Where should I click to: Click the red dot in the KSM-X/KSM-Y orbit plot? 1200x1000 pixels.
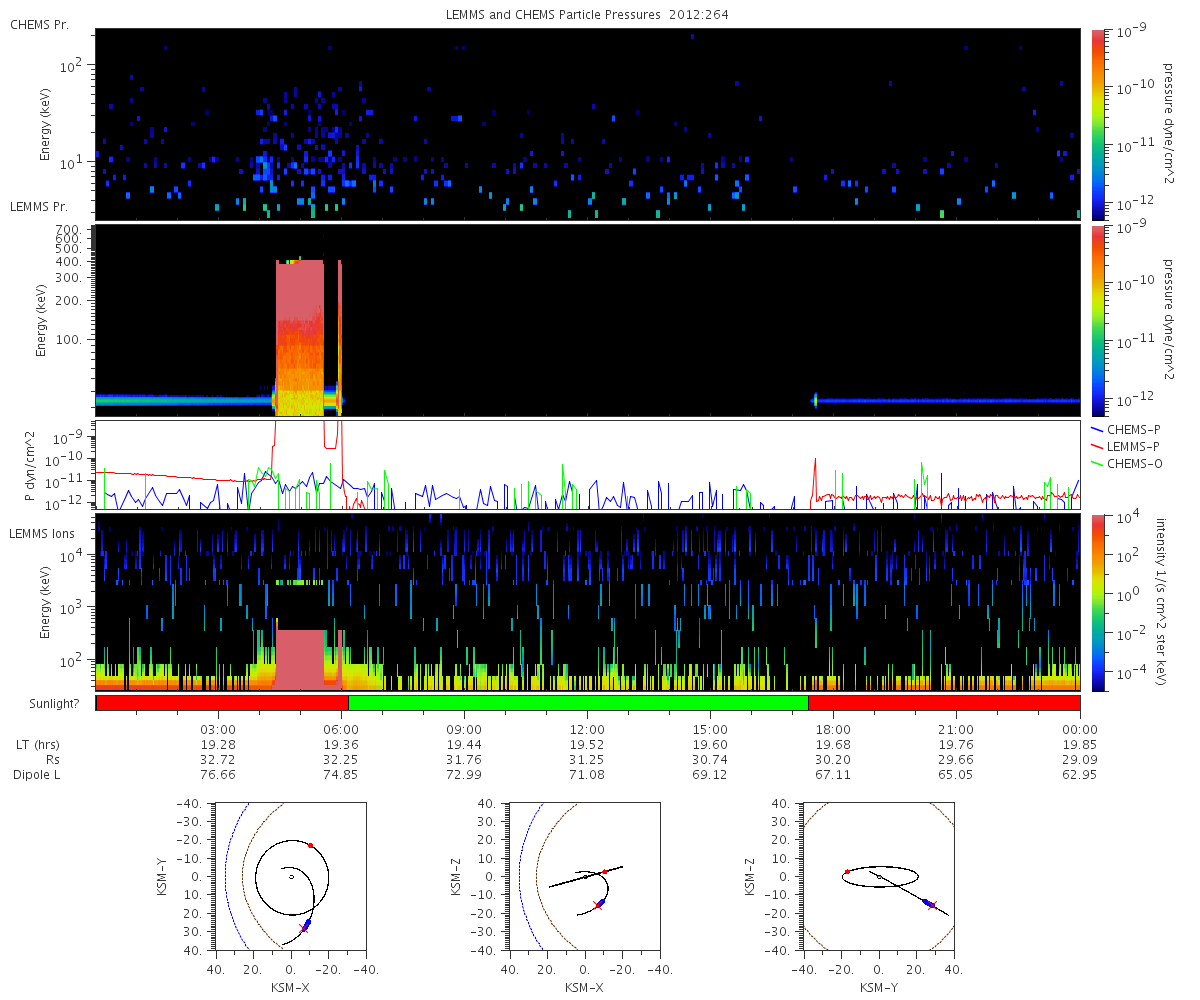[x=311, y=845]
